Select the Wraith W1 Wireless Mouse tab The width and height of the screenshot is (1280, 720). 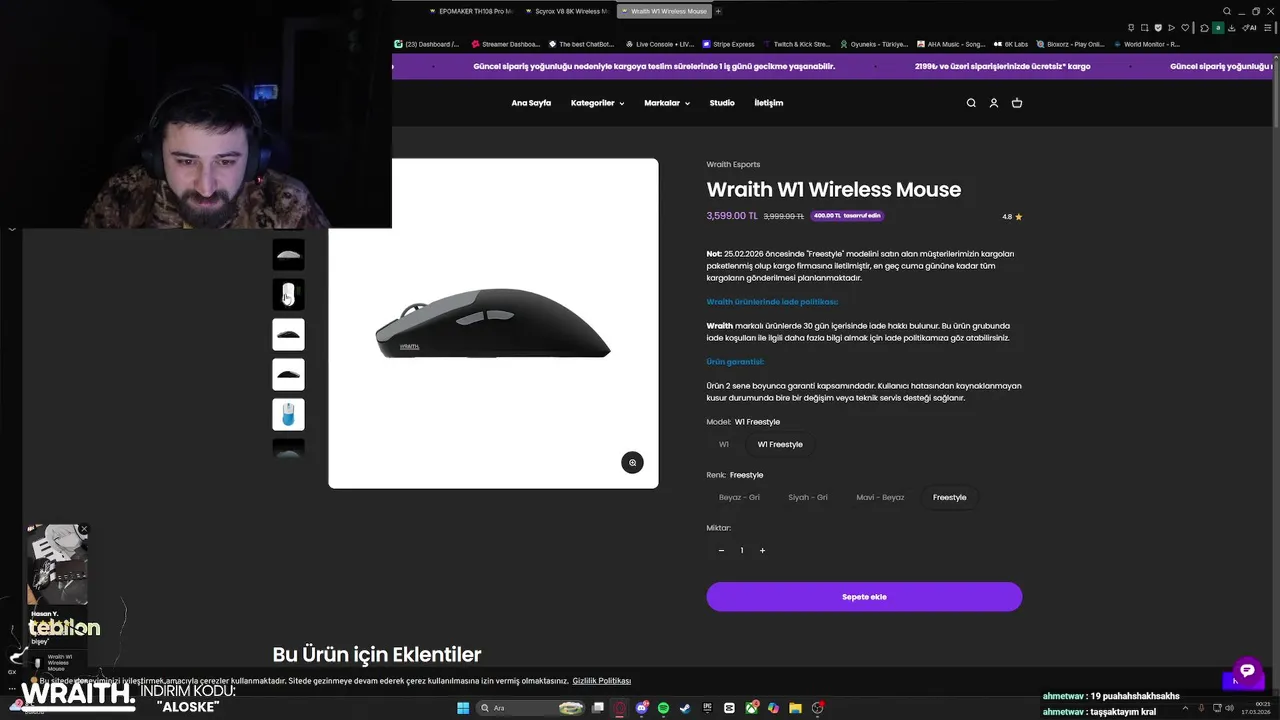point(664,11)
